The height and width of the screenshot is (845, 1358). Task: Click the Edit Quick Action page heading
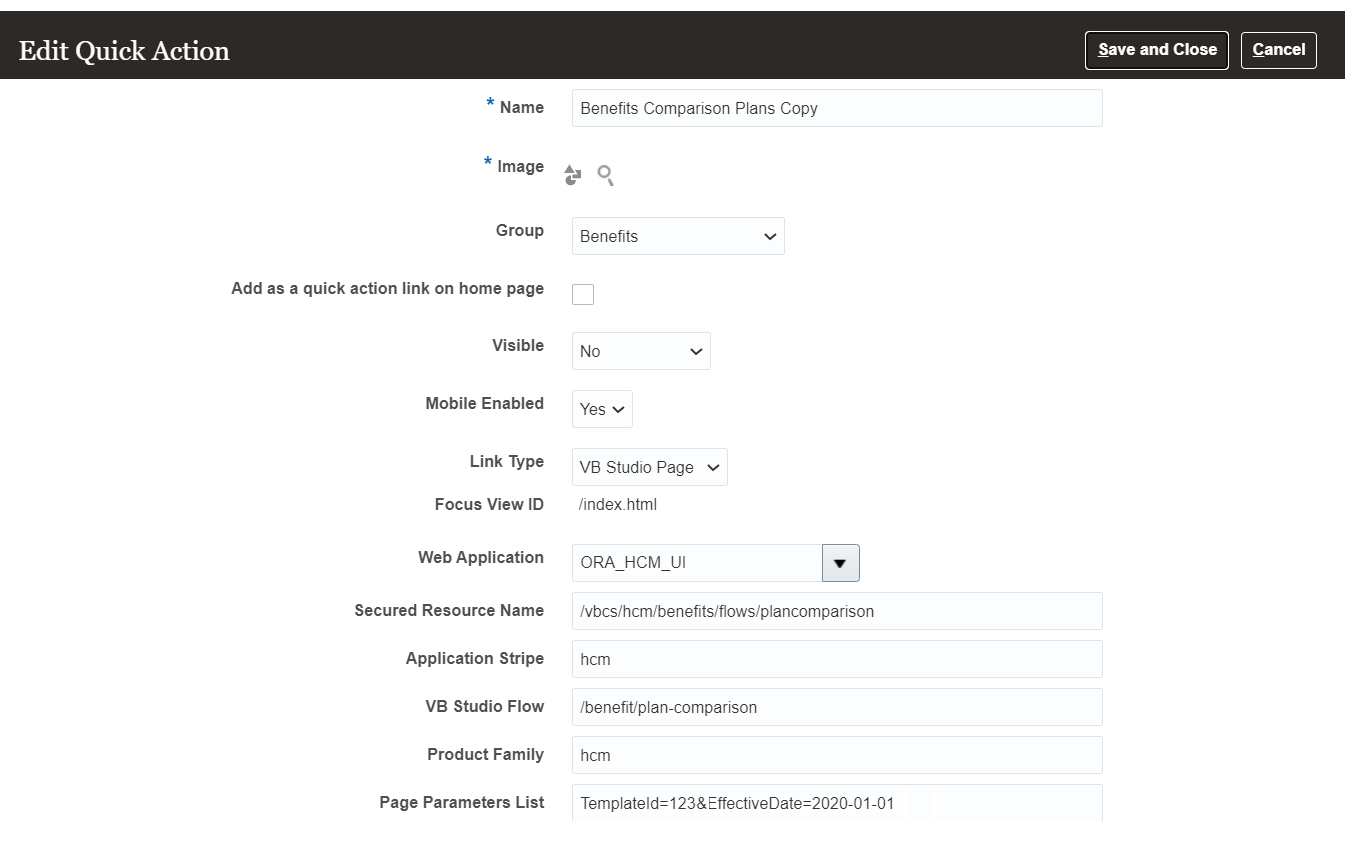click(124, 51)
